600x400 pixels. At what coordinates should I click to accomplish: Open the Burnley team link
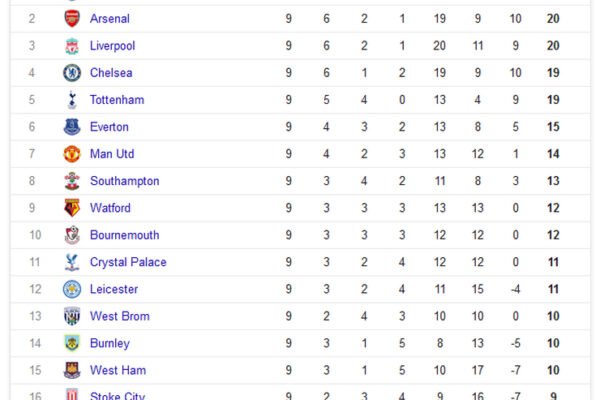pos(110,343)
